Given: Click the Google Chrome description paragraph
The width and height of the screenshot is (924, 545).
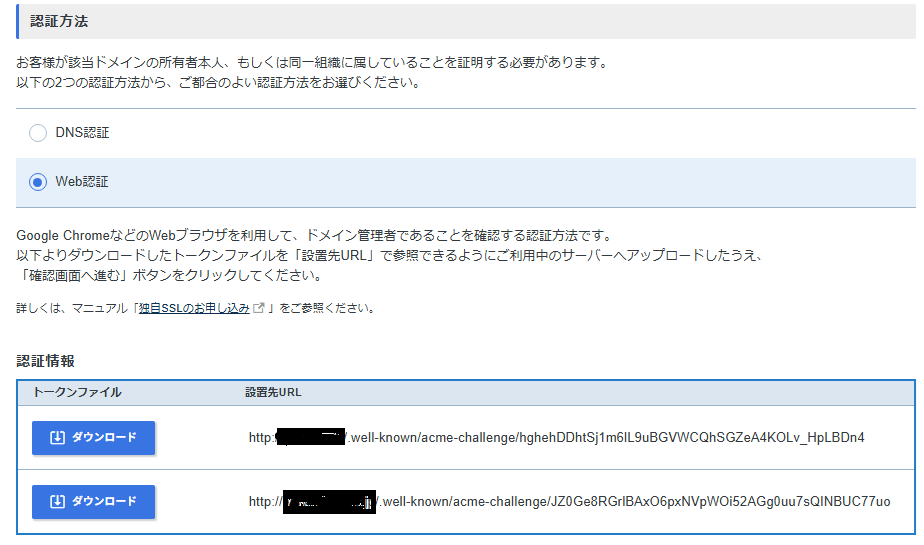Looking at the screenshot, I should pos(390,255).
